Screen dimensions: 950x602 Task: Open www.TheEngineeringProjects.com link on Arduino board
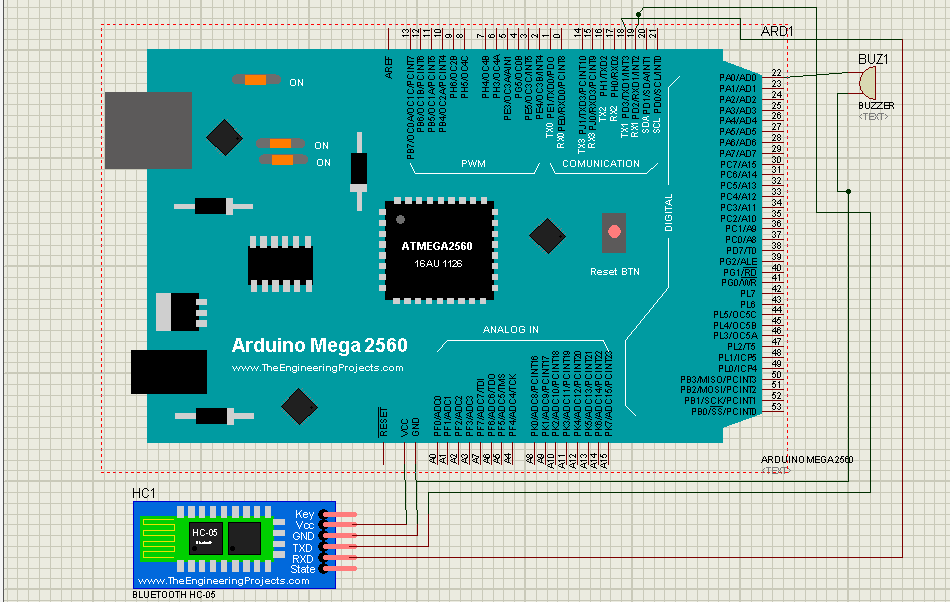click(x=316, y=367)
